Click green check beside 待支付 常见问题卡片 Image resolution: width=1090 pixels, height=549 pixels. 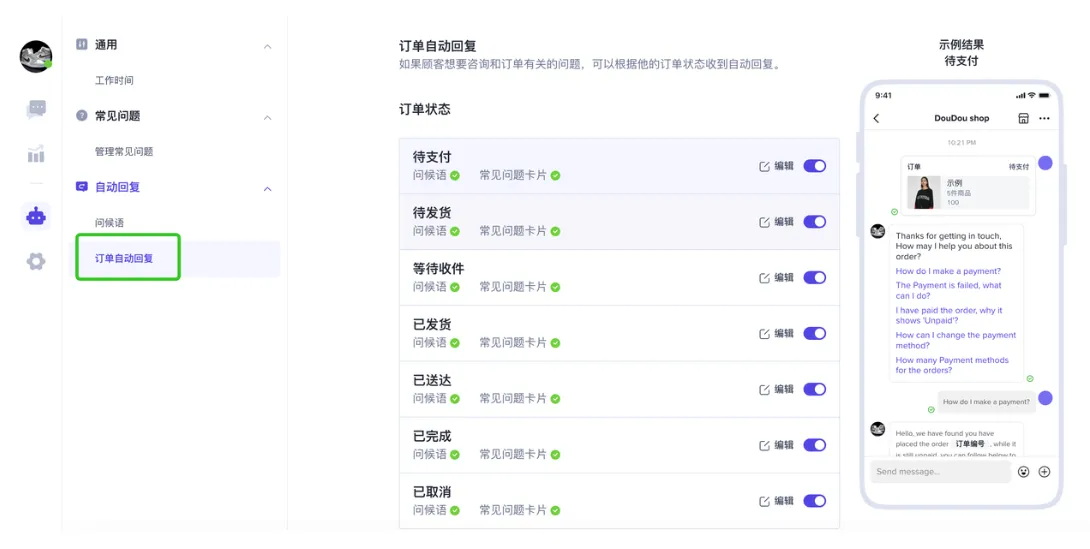(x=555, y=176)
